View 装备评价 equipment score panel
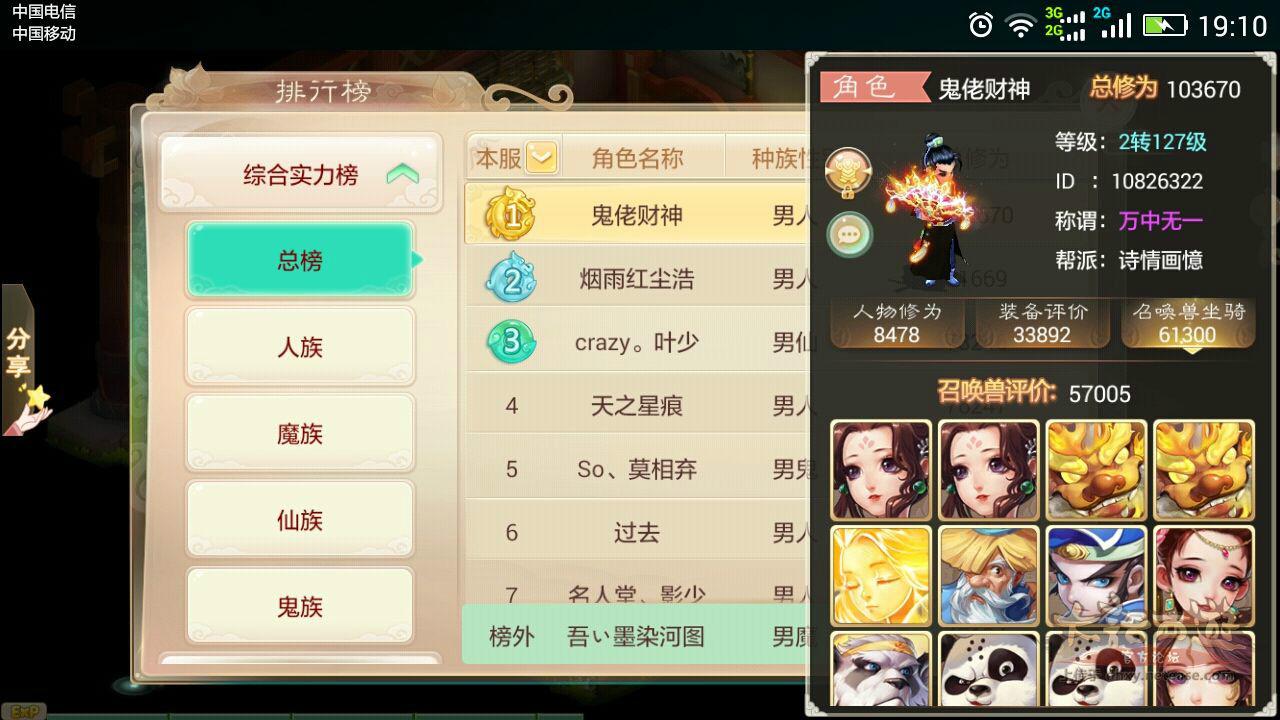 tap(1042, 324)
